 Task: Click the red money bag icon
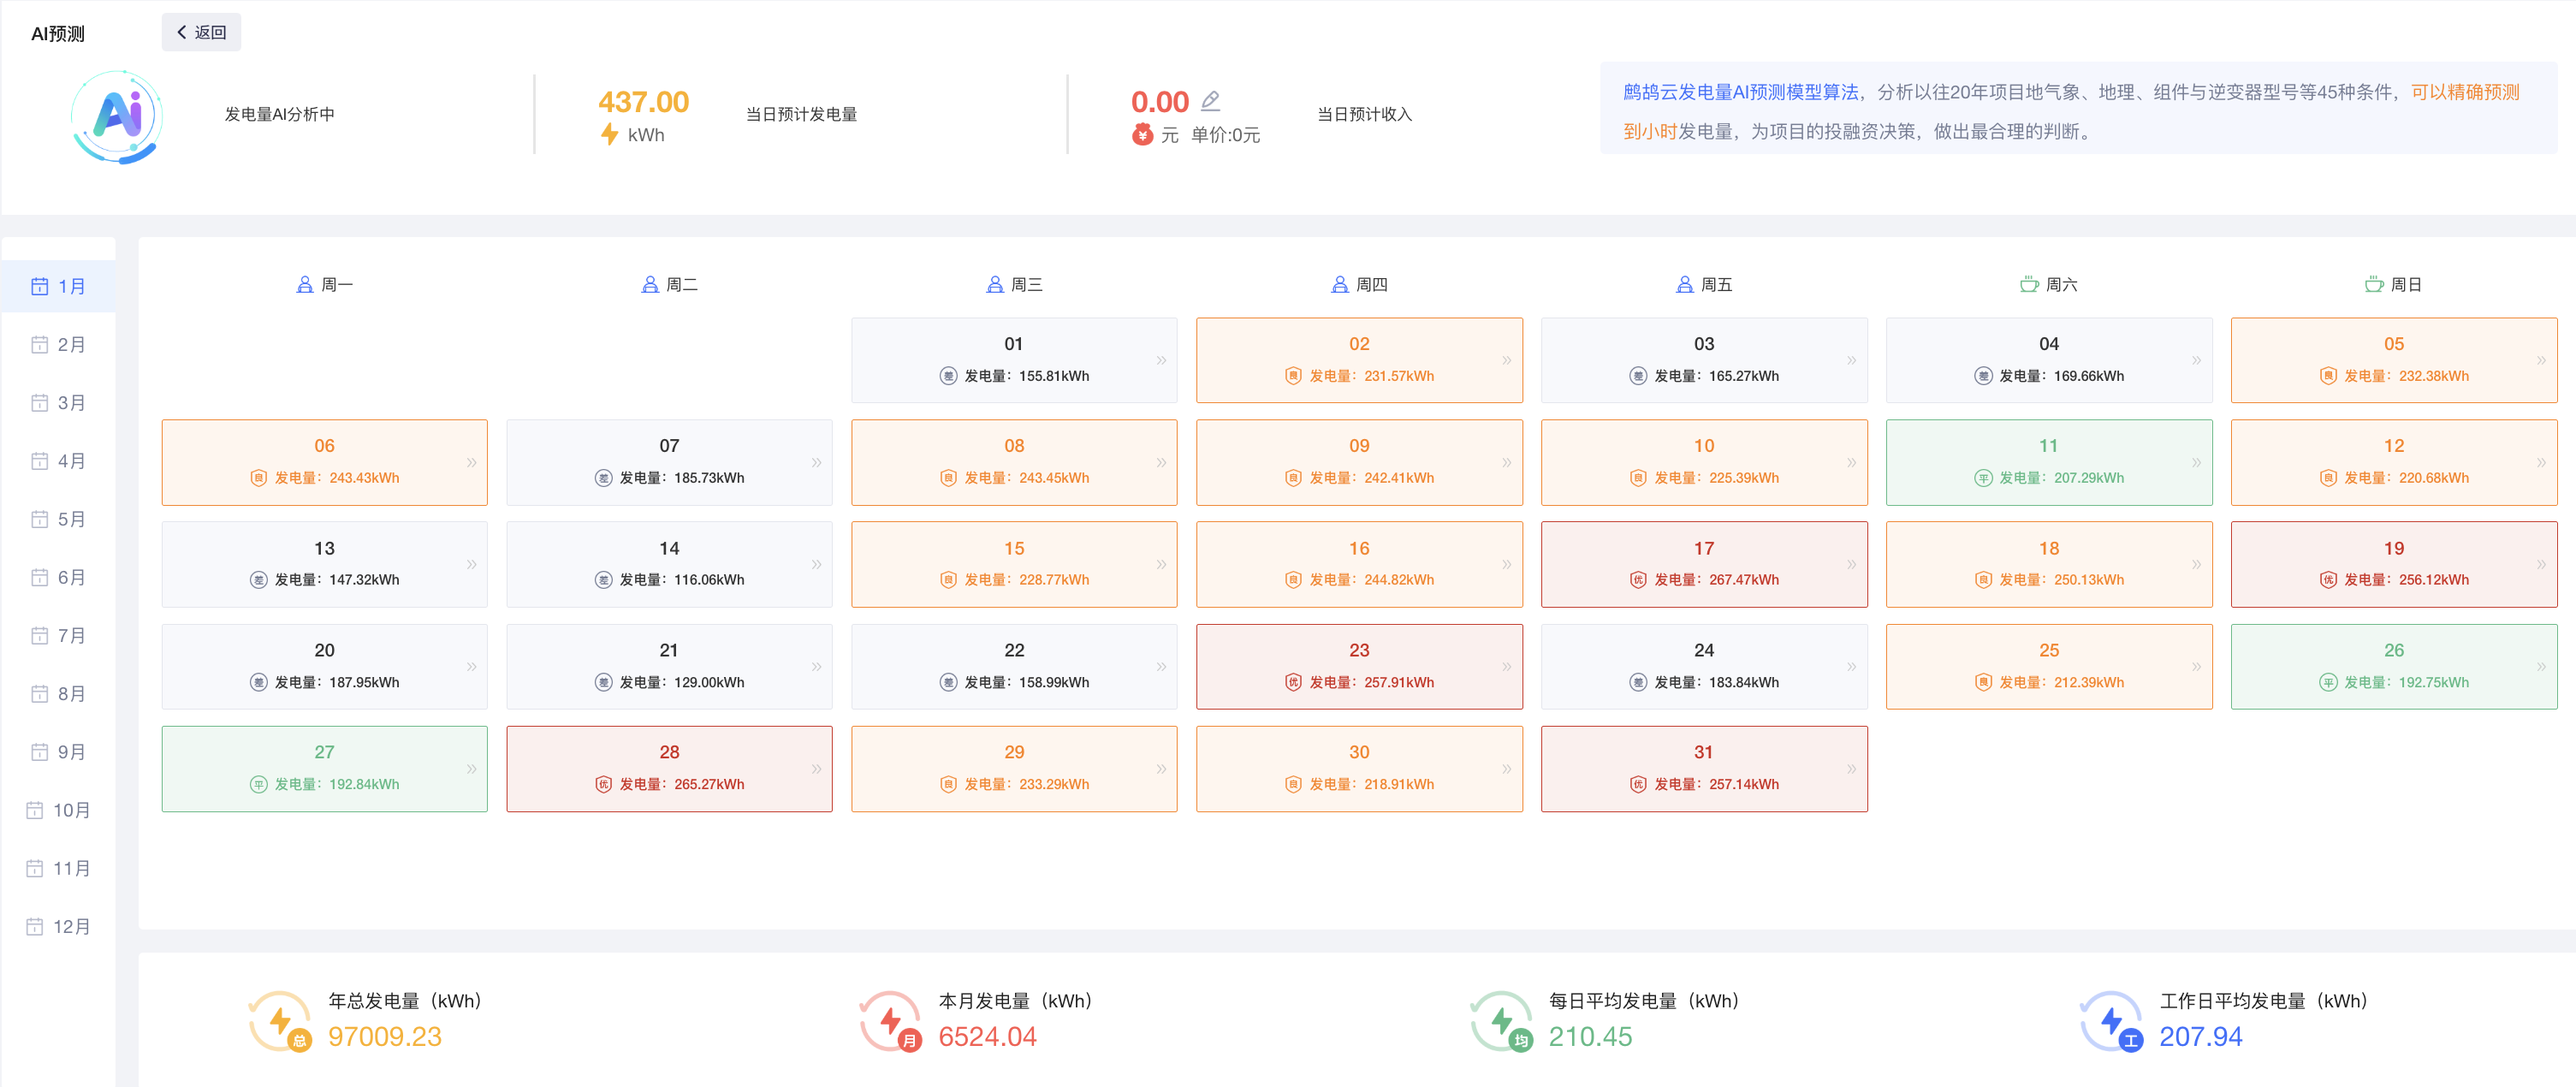(1142, 134)
